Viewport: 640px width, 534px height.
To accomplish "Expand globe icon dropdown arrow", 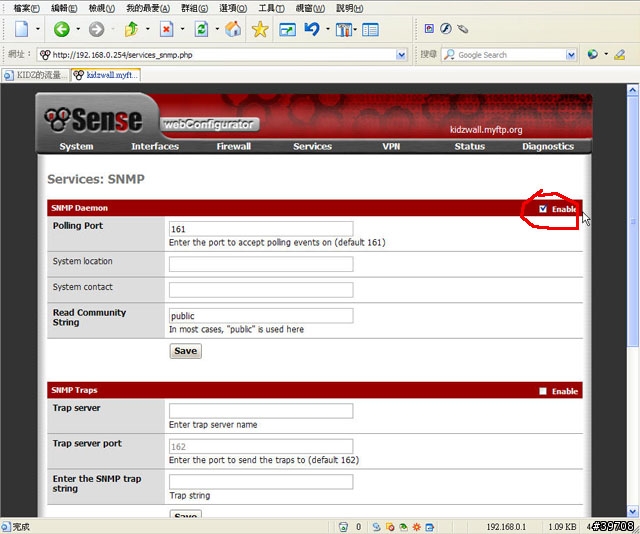I will (x=606, y=54).
